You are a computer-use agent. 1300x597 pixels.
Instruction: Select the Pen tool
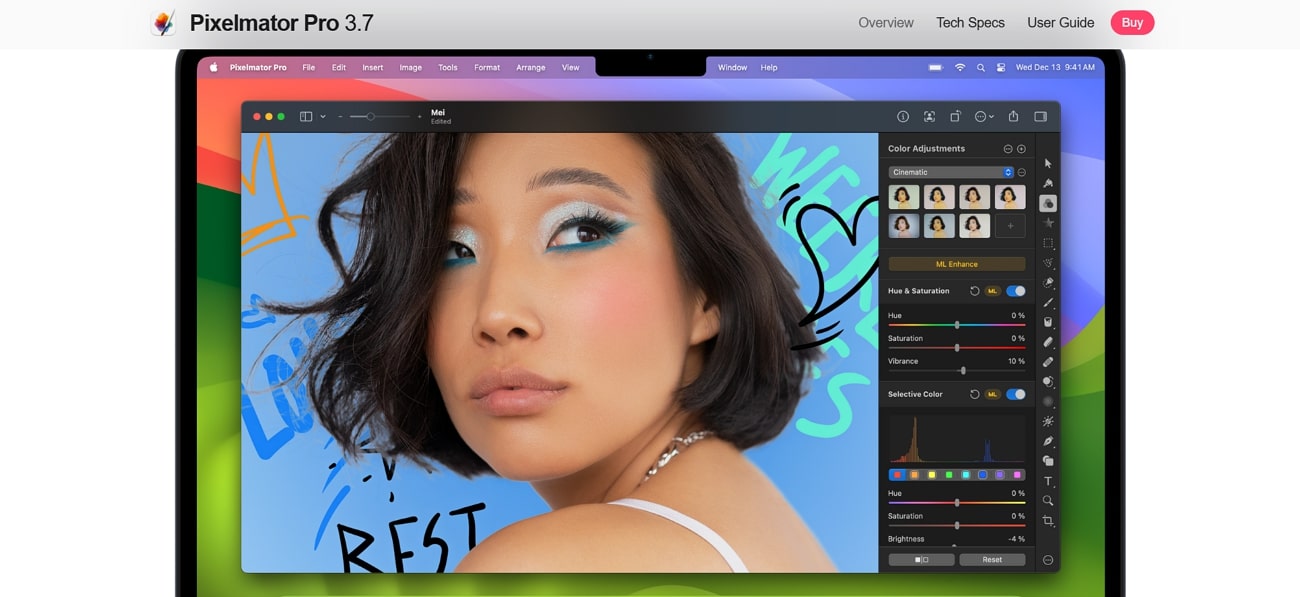click(x=1048, y=441)
